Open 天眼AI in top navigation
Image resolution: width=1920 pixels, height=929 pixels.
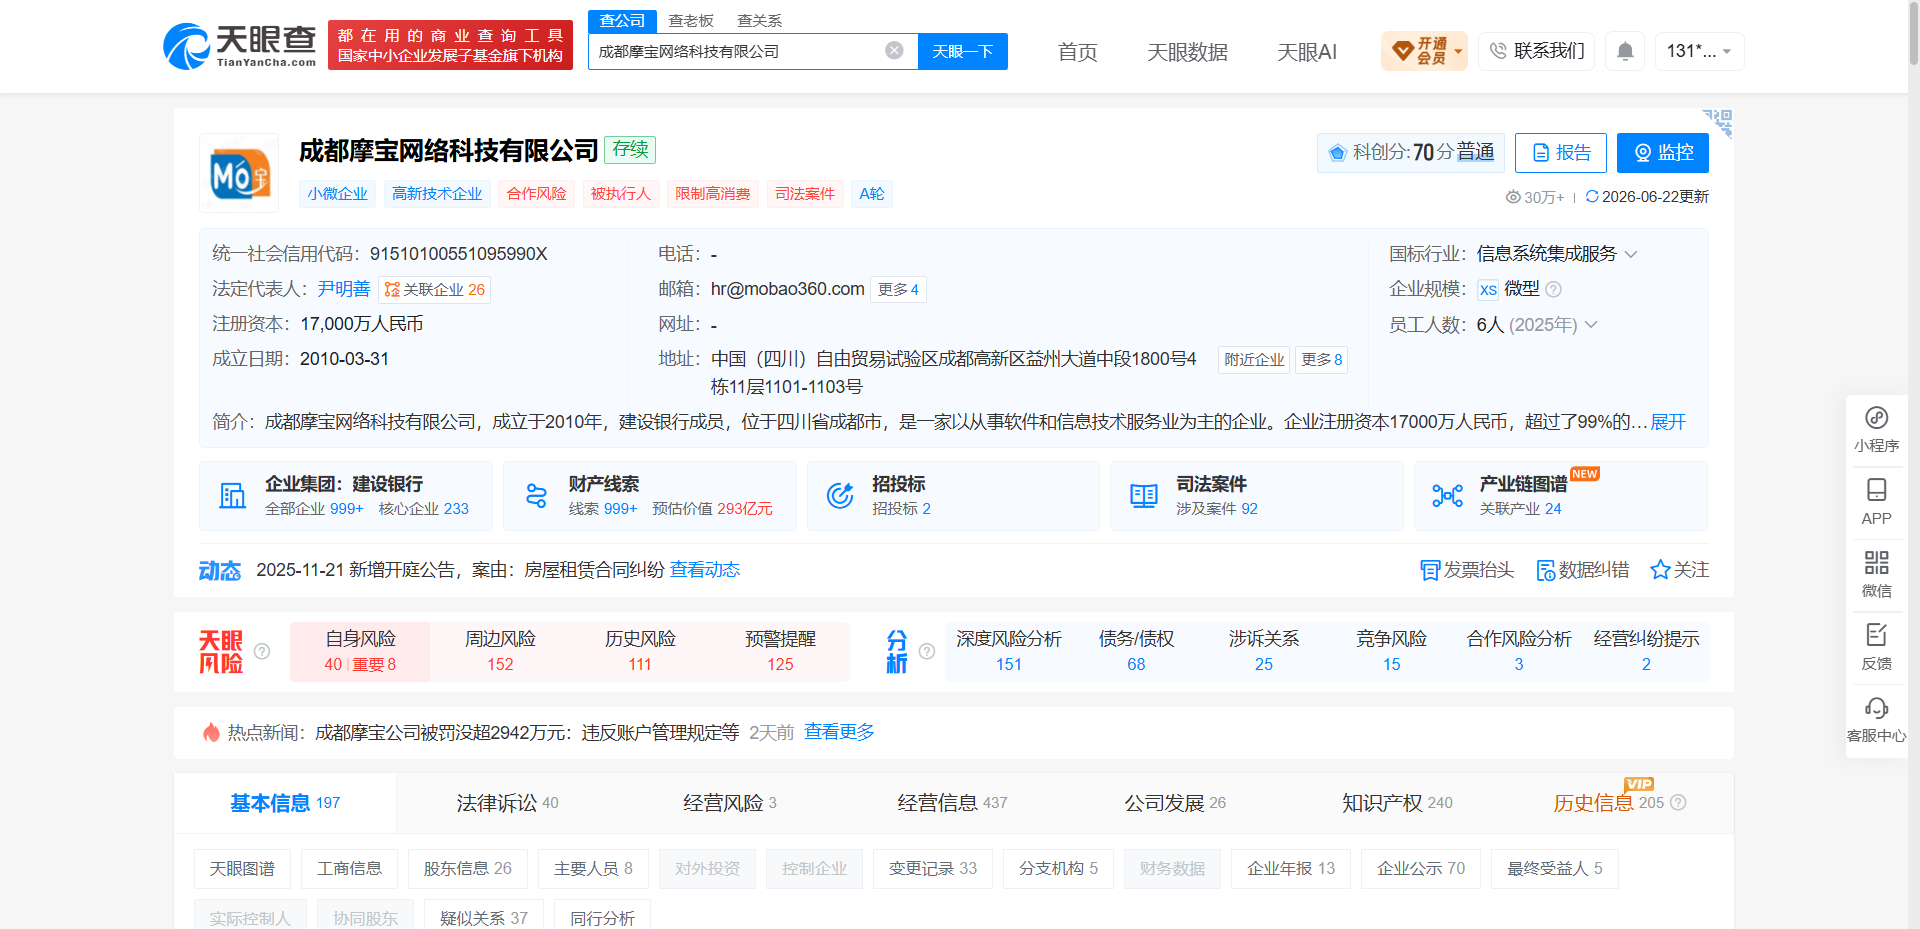1306,52
